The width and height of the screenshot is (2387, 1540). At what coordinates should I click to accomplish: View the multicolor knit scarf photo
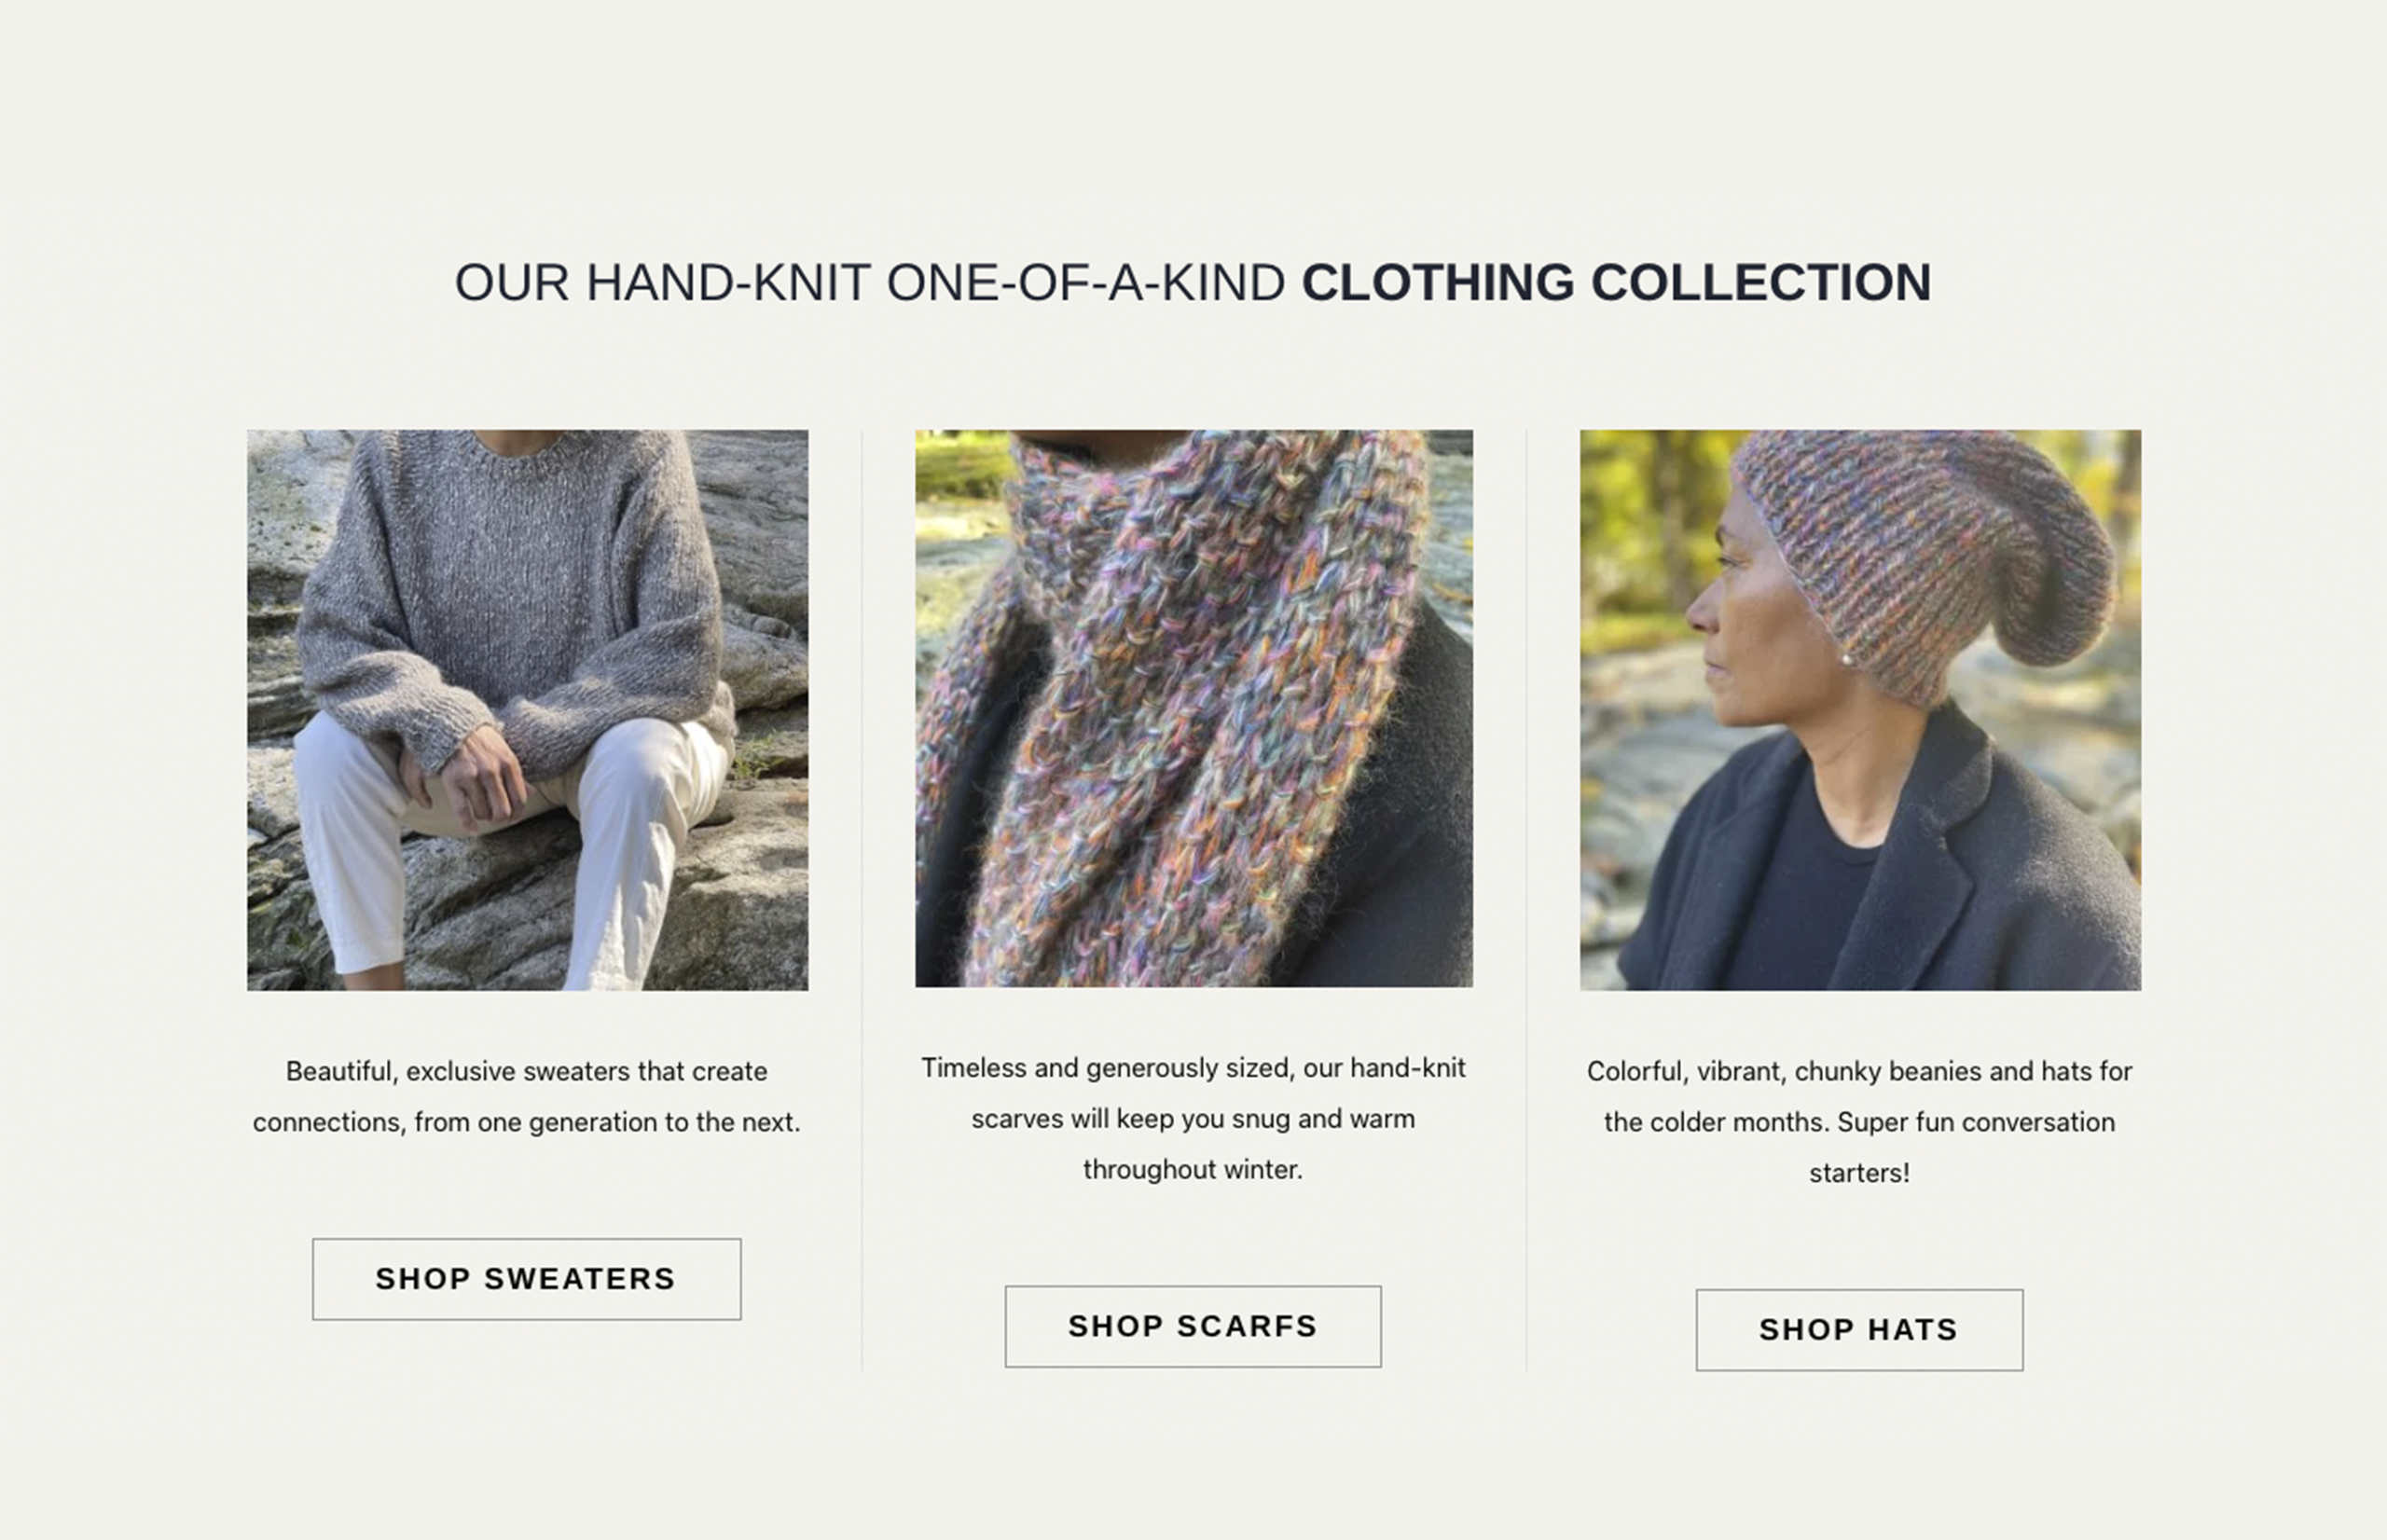pyautogui.click(x=1194, y=709)
